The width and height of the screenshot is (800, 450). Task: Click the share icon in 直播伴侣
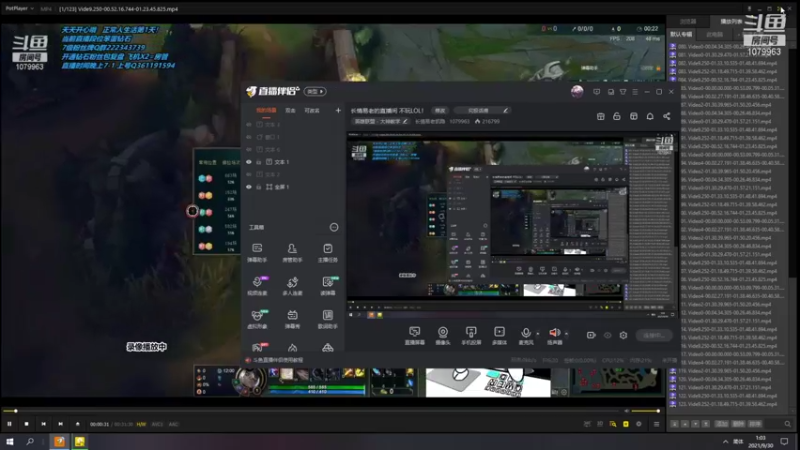666,116
